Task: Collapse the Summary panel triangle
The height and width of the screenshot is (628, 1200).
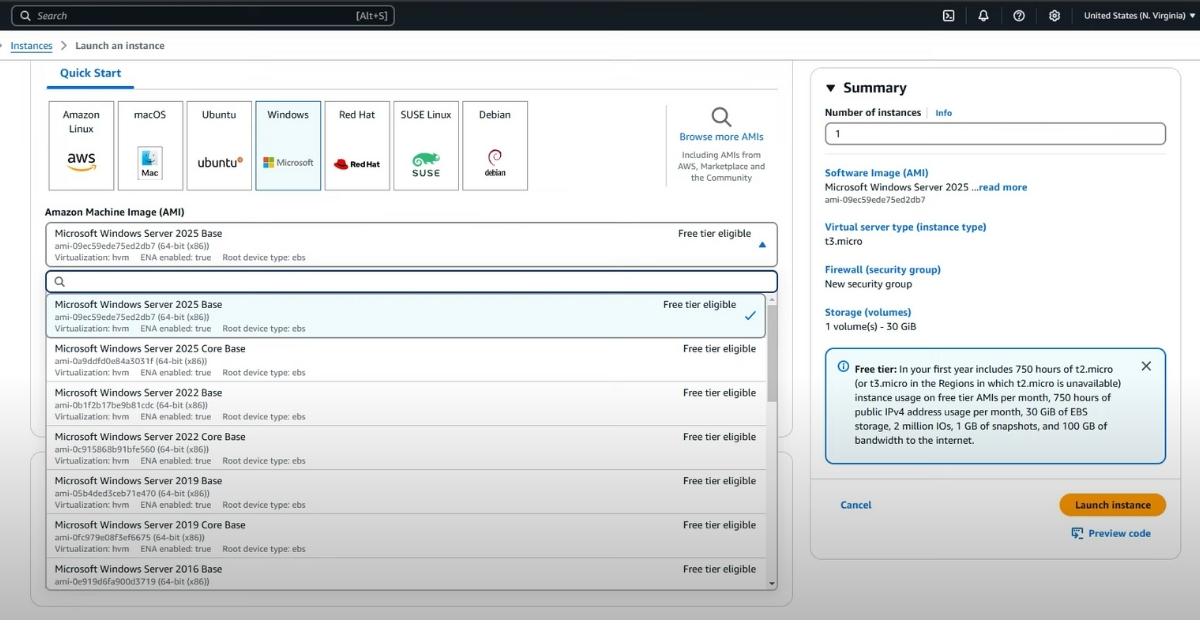Action: coord(830,88)
